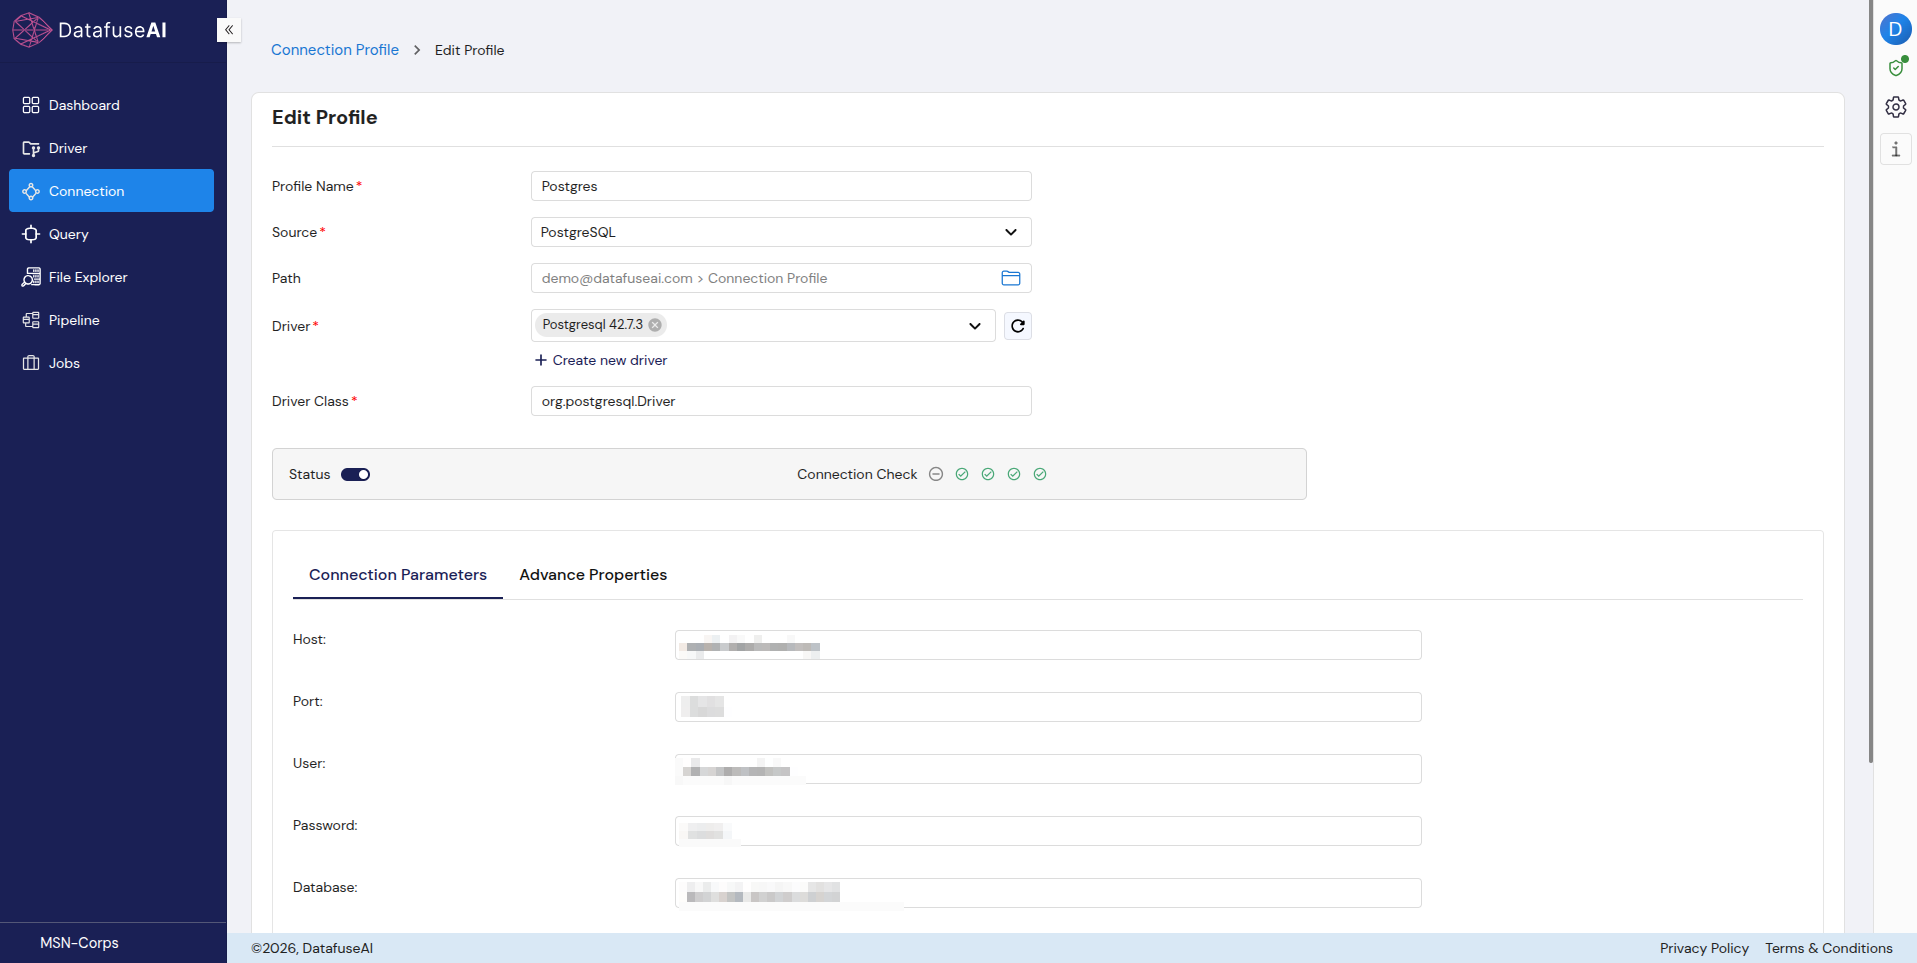1917x963 pixels.
Task: Open Terms & Conditions footer link
Action: coord(1829,948)
